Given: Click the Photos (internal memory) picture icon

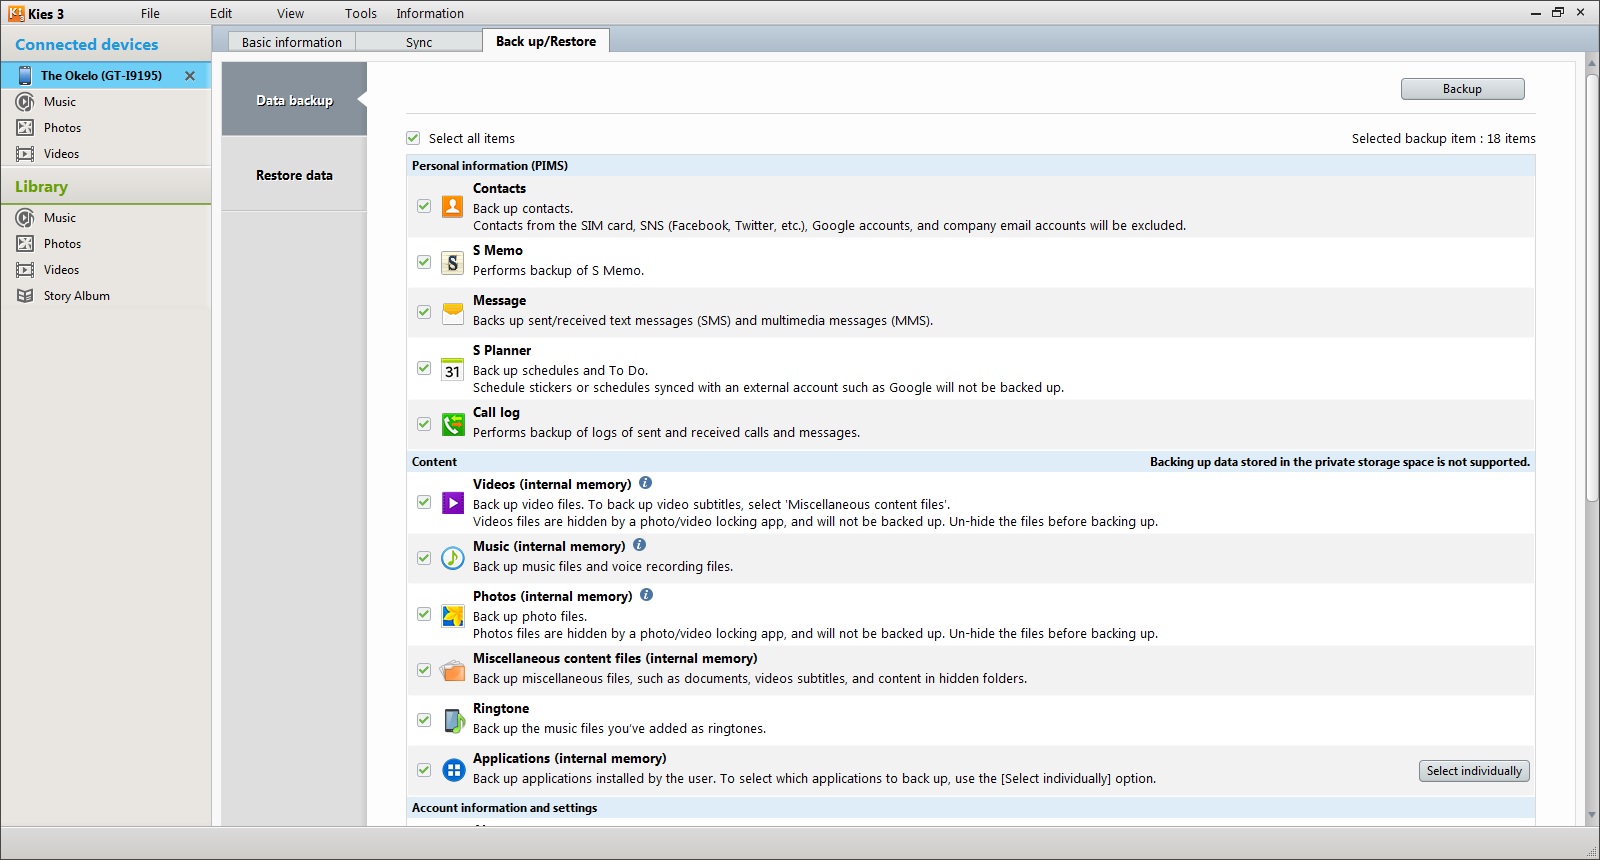Looking at the screenshot, I should click(453, 614).
